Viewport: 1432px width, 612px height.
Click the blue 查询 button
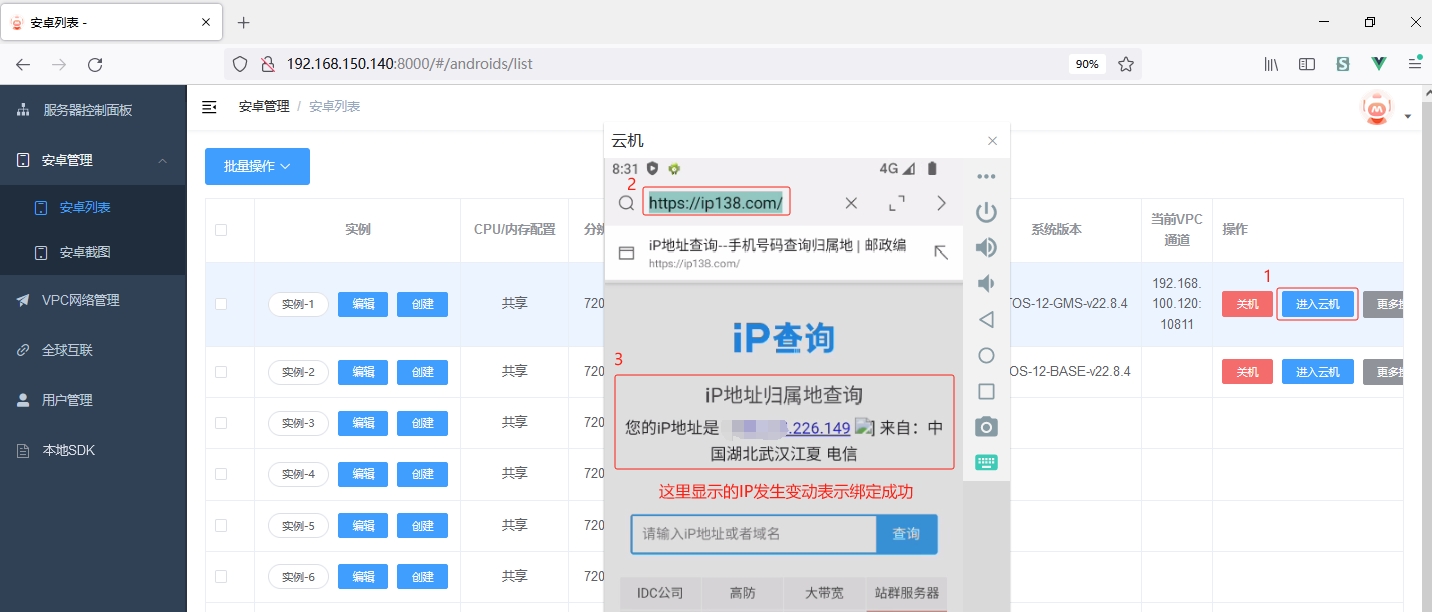coord(906,534)
